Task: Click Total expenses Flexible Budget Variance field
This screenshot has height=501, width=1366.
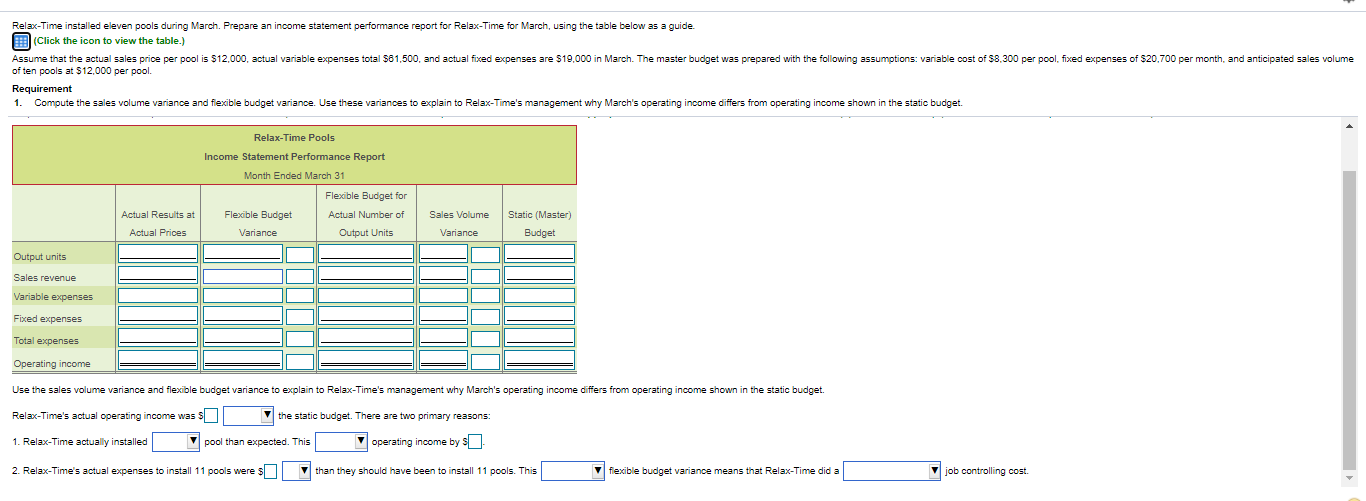Action: pyautogui.click(x=243, y=338)
